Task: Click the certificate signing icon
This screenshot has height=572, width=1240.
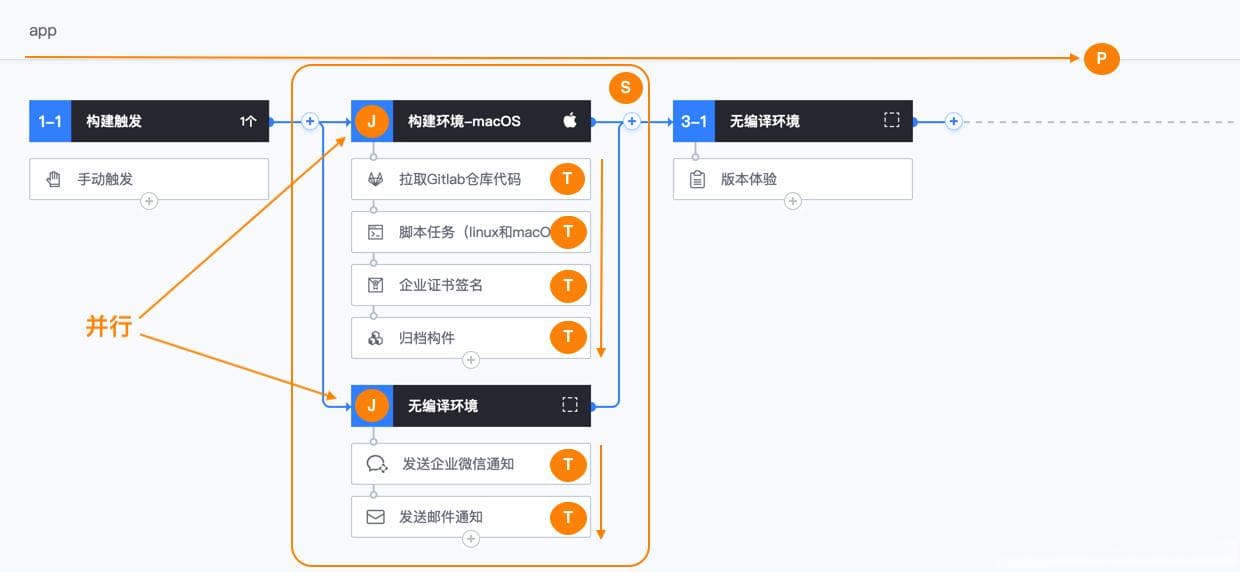Action: 376,285
